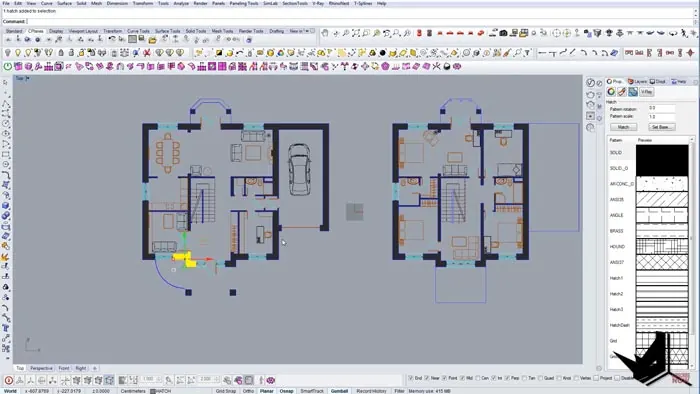Screen dimensions: 700x394
Task: Click the Set Base... button
Action: (661, 127)
